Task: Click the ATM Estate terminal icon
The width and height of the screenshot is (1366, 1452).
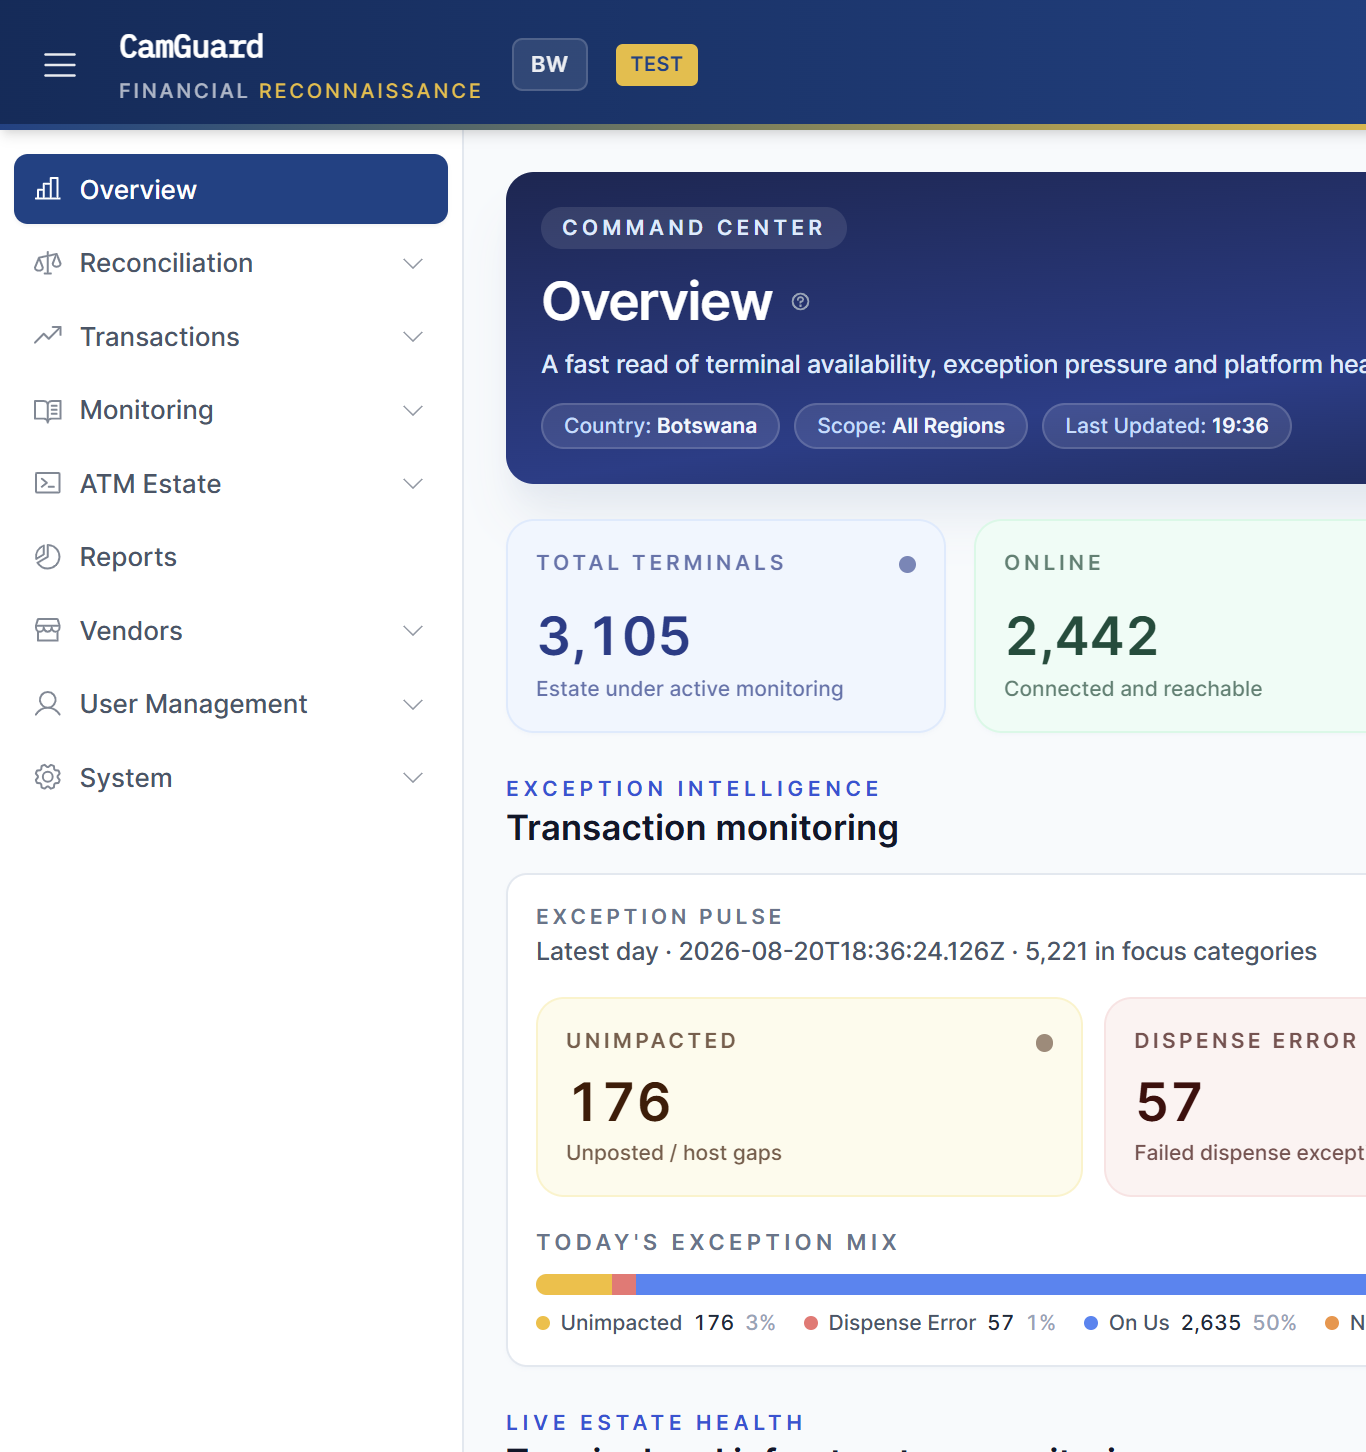Action: (48, 484)
